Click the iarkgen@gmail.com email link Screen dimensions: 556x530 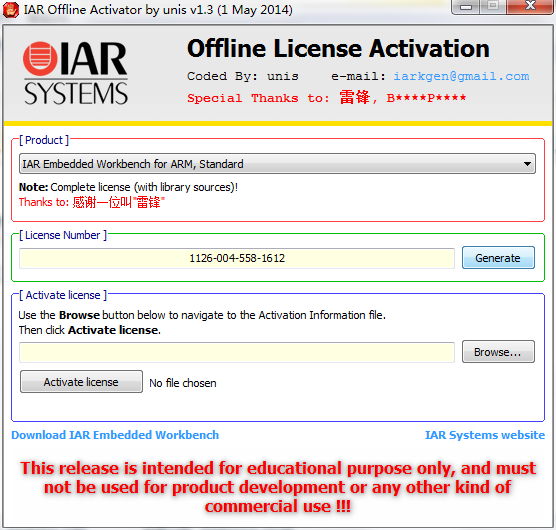pos(461,76)
